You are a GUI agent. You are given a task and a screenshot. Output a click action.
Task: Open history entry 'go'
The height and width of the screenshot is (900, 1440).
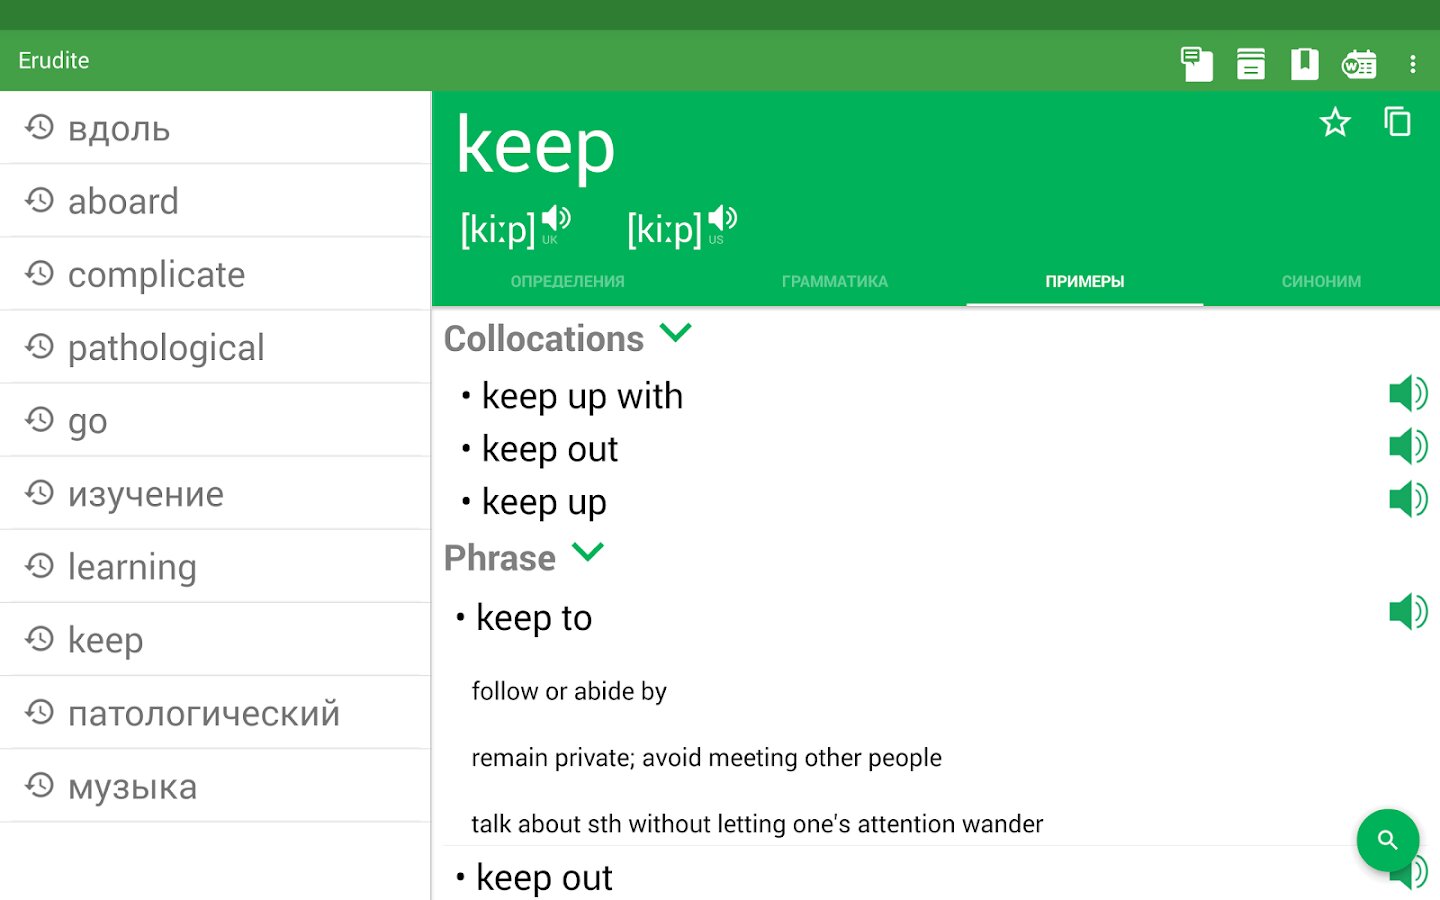pyautogui.click(x=215, y=420)
